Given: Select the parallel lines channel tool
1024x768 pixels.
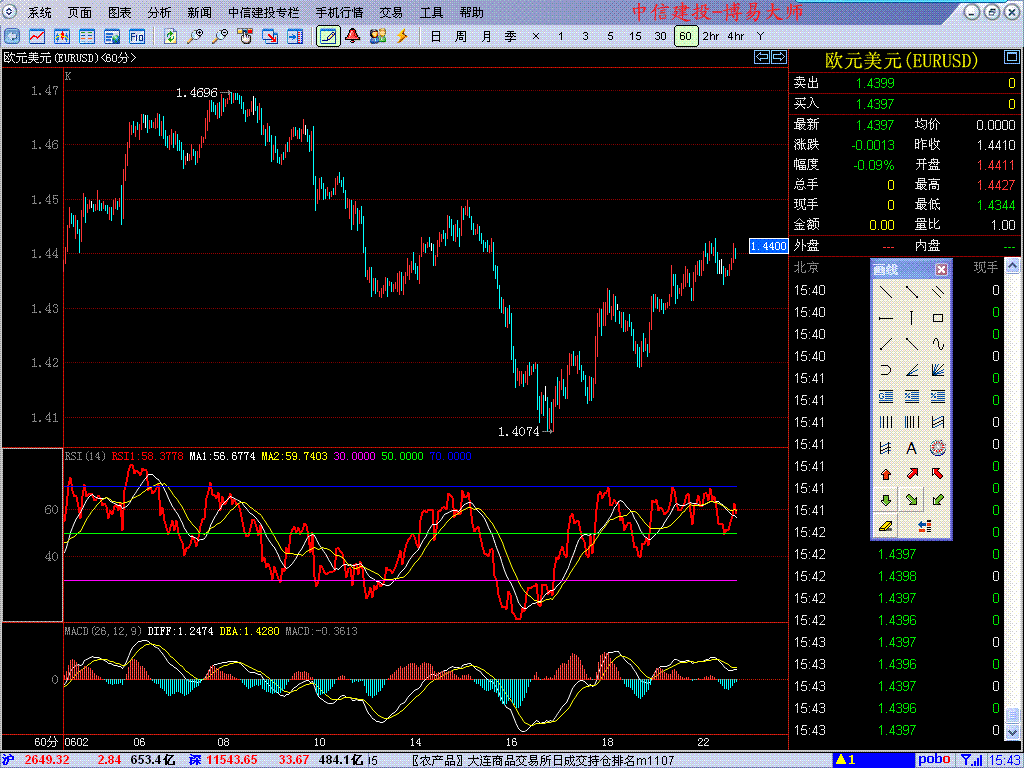Looking at the screenshot, I should 938,292.
